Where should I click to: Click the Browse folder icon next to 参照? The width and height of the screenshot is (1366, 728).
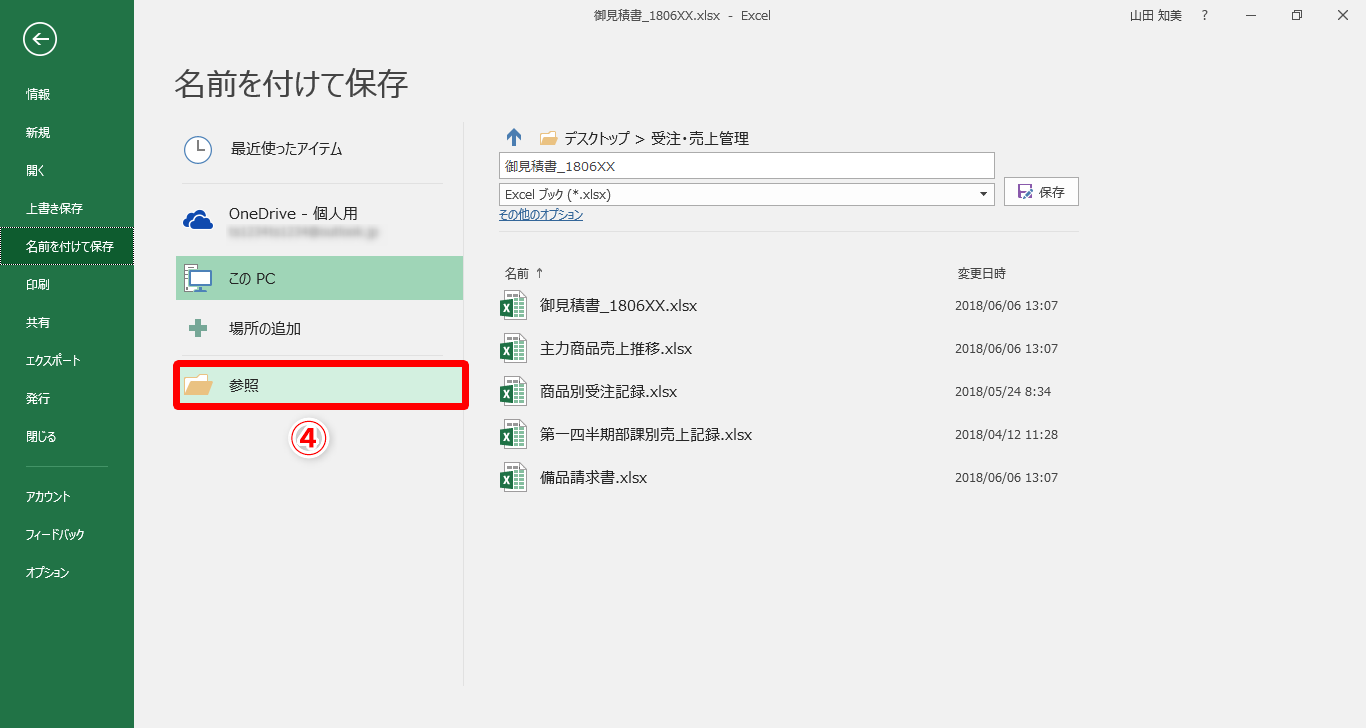198,385
